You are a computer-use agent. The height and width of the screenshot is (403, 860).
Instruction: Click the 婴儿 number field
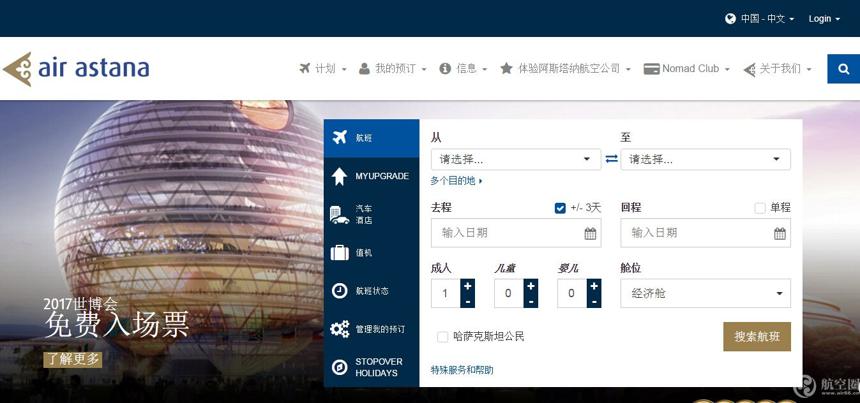pyautogui.click(x=572, y=293)
